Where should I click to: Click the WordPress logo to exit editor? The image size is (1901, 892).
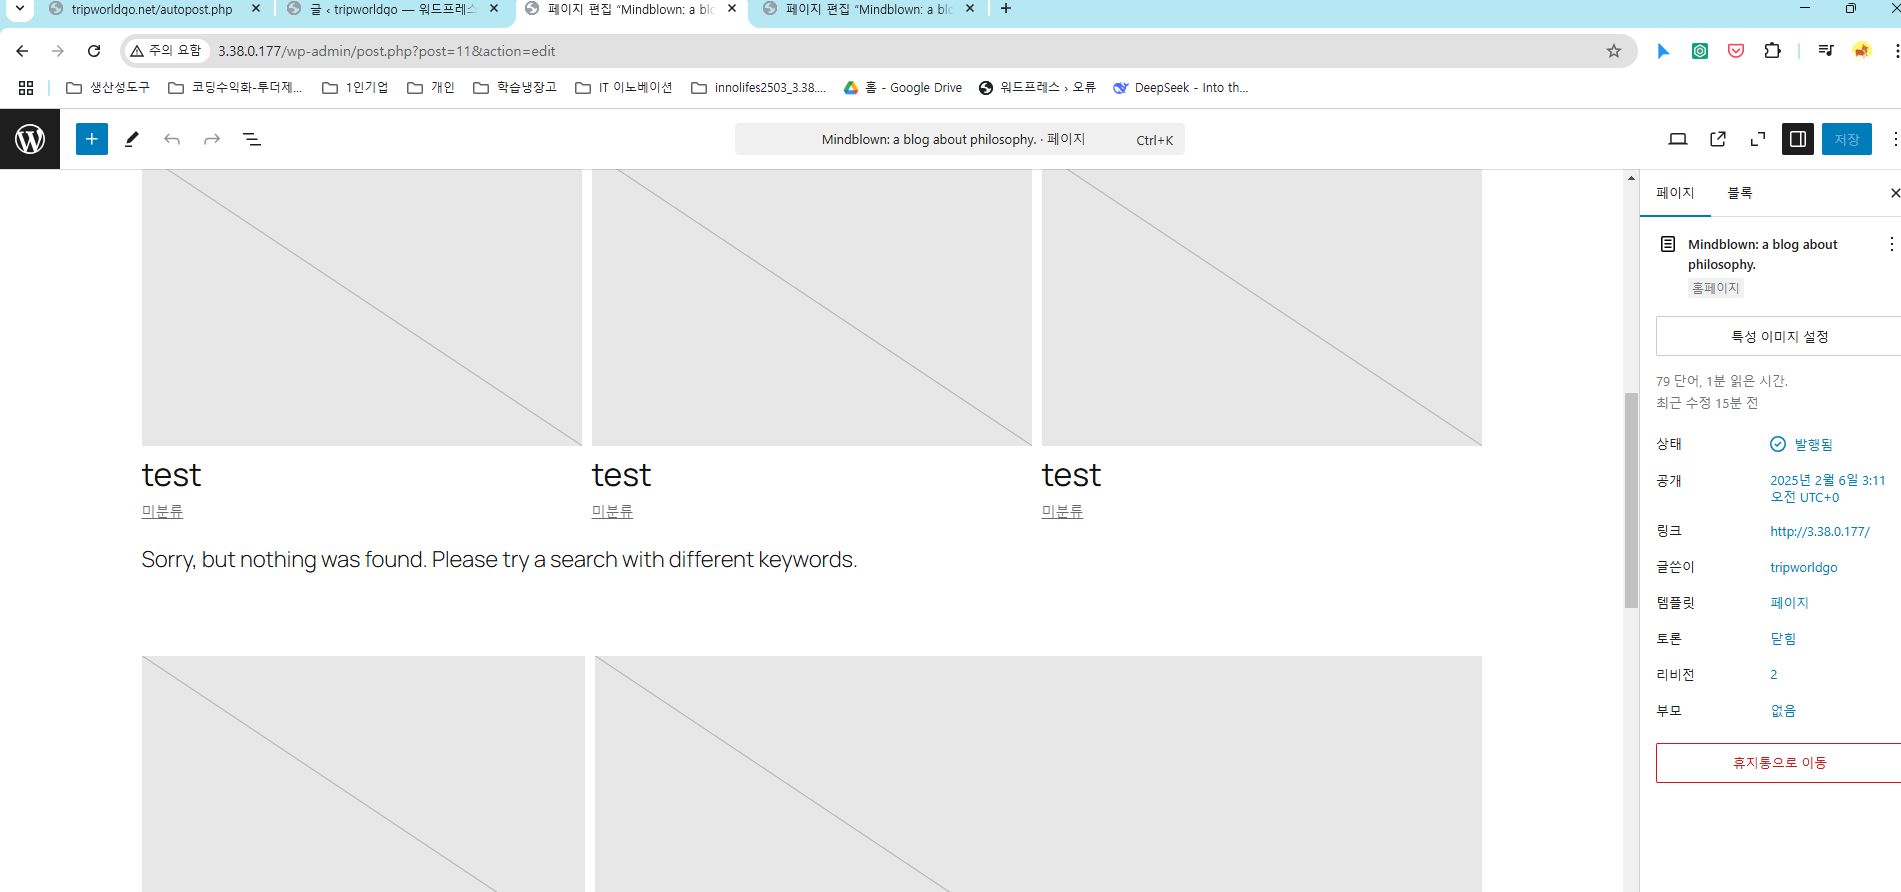tap(30, 139)
